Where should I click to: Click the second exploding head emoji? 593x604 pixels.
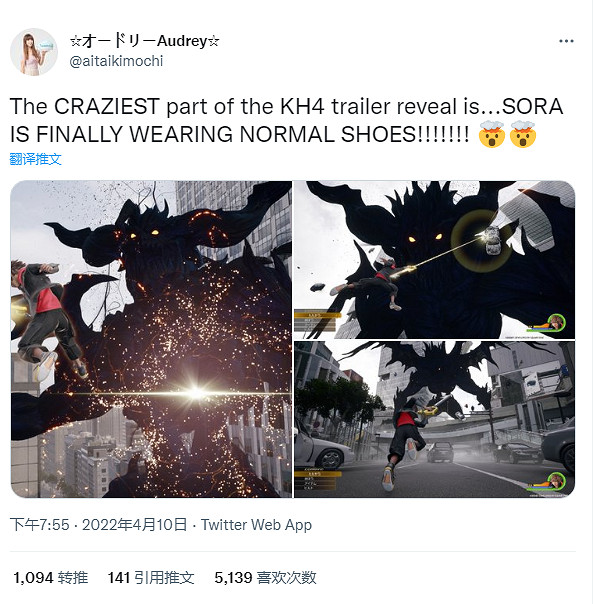[x=522, y=134]
